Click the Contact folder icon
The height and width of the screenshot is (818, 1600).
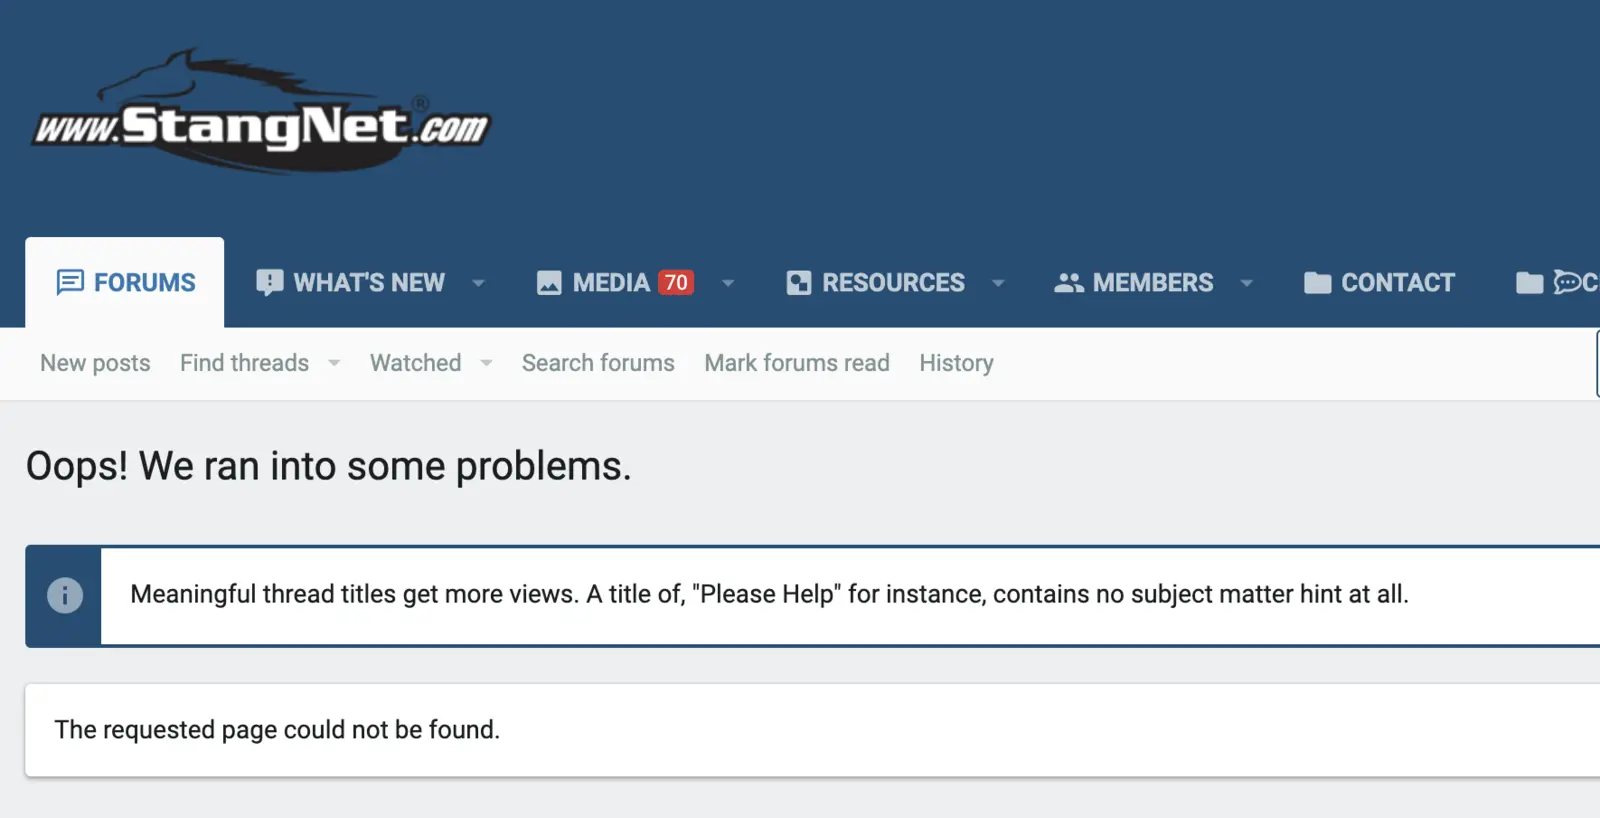coord(1317,283)
